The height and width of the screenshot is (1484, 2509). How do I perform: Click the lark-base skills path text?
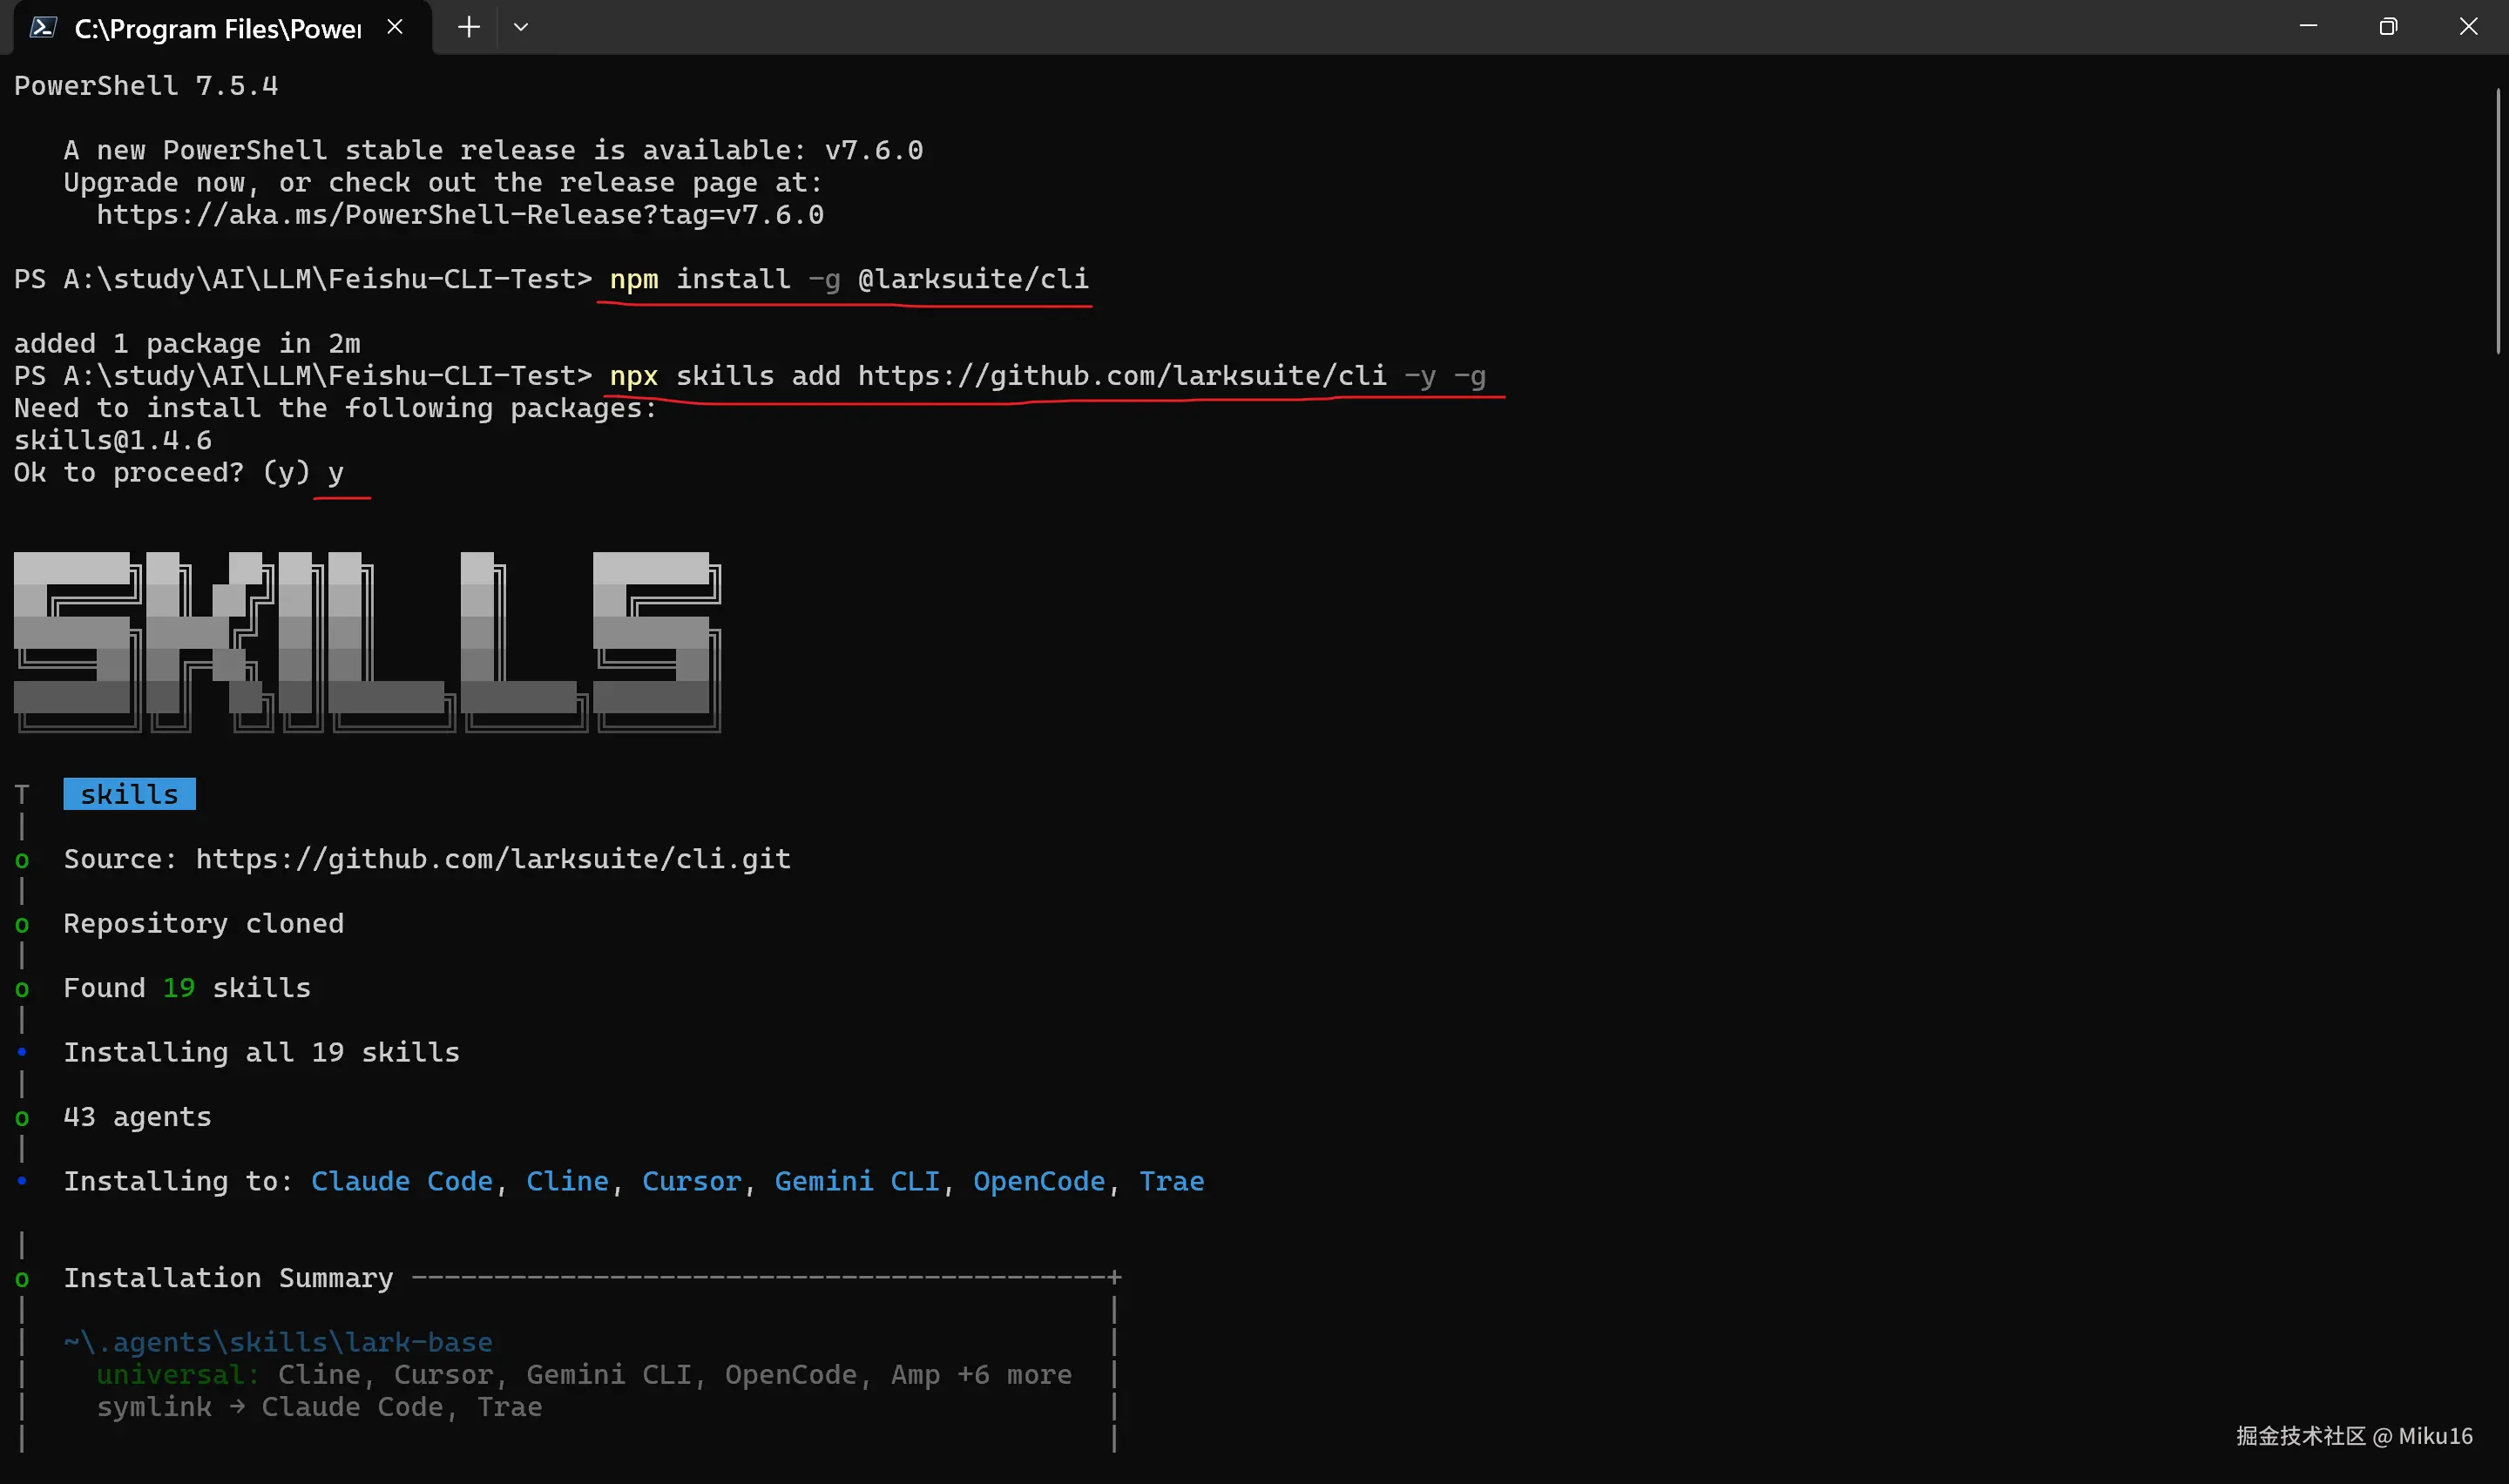278,1342
